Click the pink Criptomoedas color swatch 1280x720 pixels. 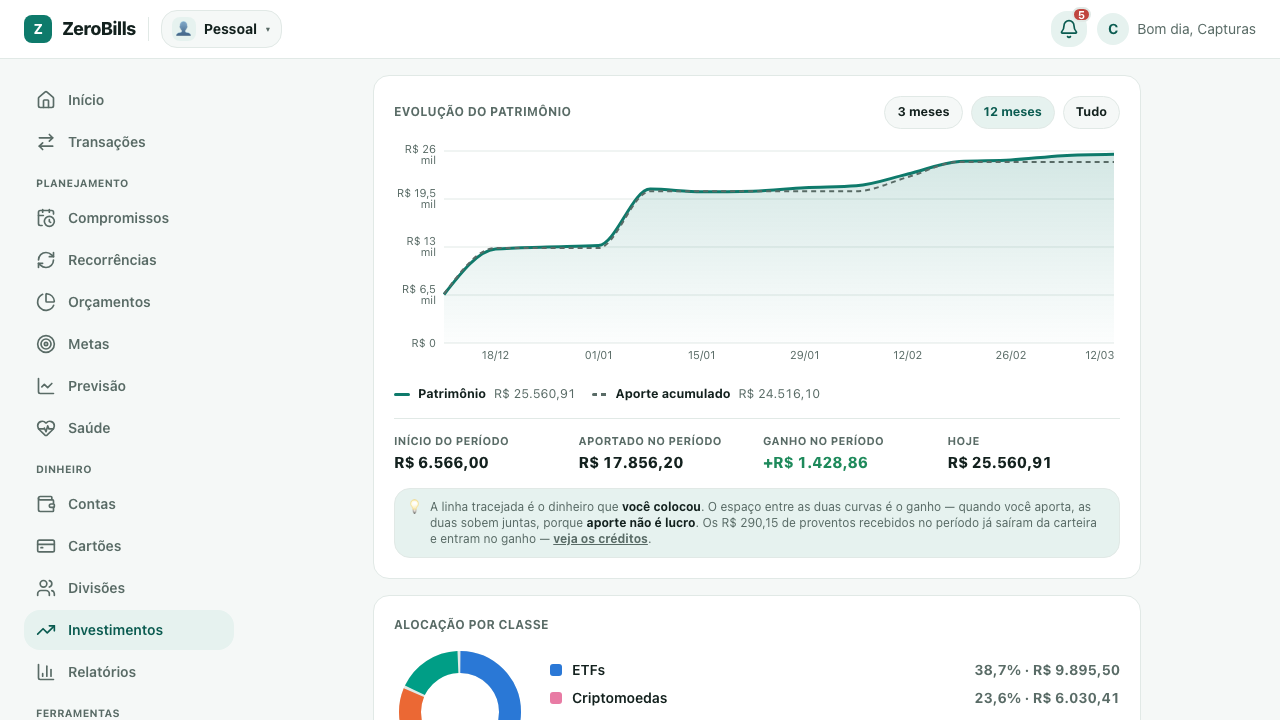(556, 698)
